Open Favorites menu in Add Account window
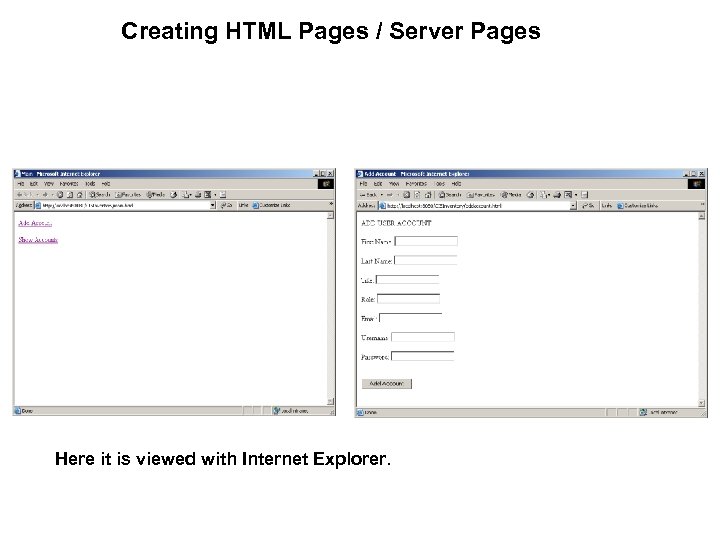Screen dimensions: 720x540 pyautogui.click(x=416, y=184)
